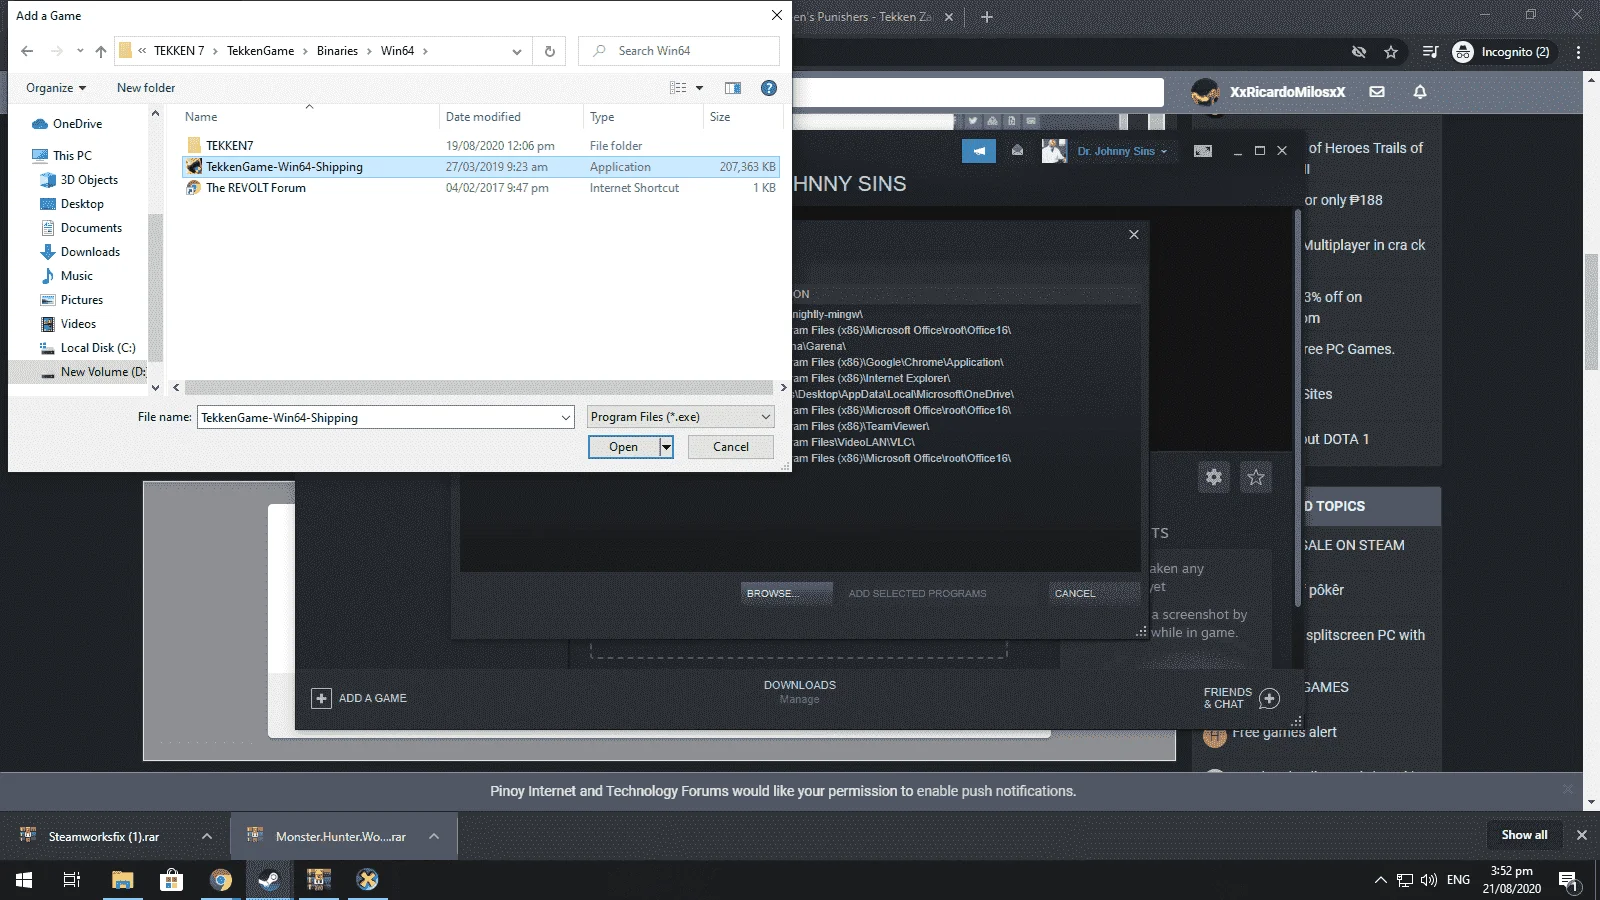Create a New folder

146,88
